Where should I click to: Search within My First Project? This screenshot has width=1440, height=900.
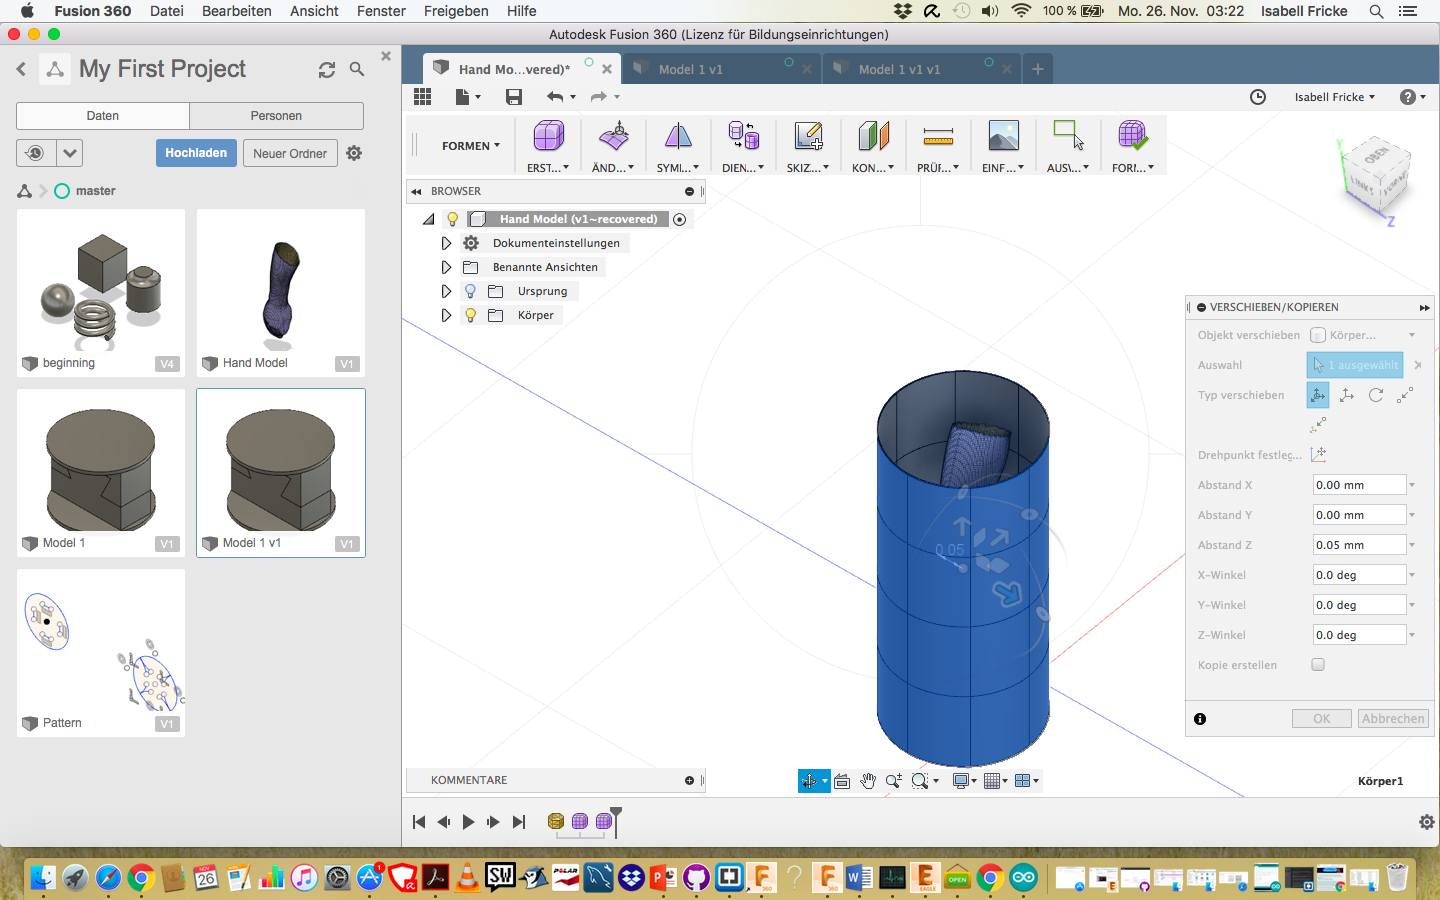(x=357, y=69)
